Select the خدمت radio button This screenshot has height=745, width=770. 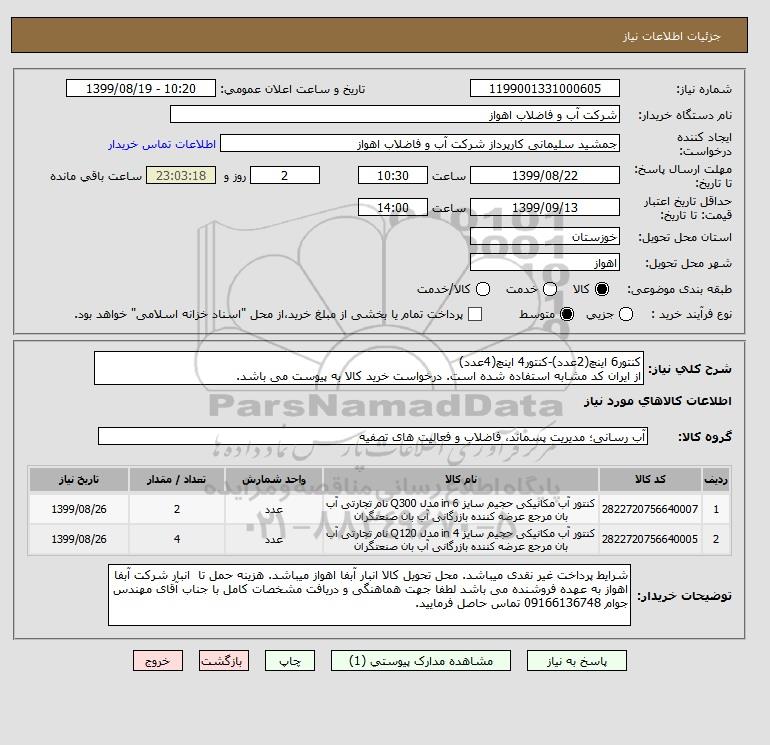(x=550, y=289)
